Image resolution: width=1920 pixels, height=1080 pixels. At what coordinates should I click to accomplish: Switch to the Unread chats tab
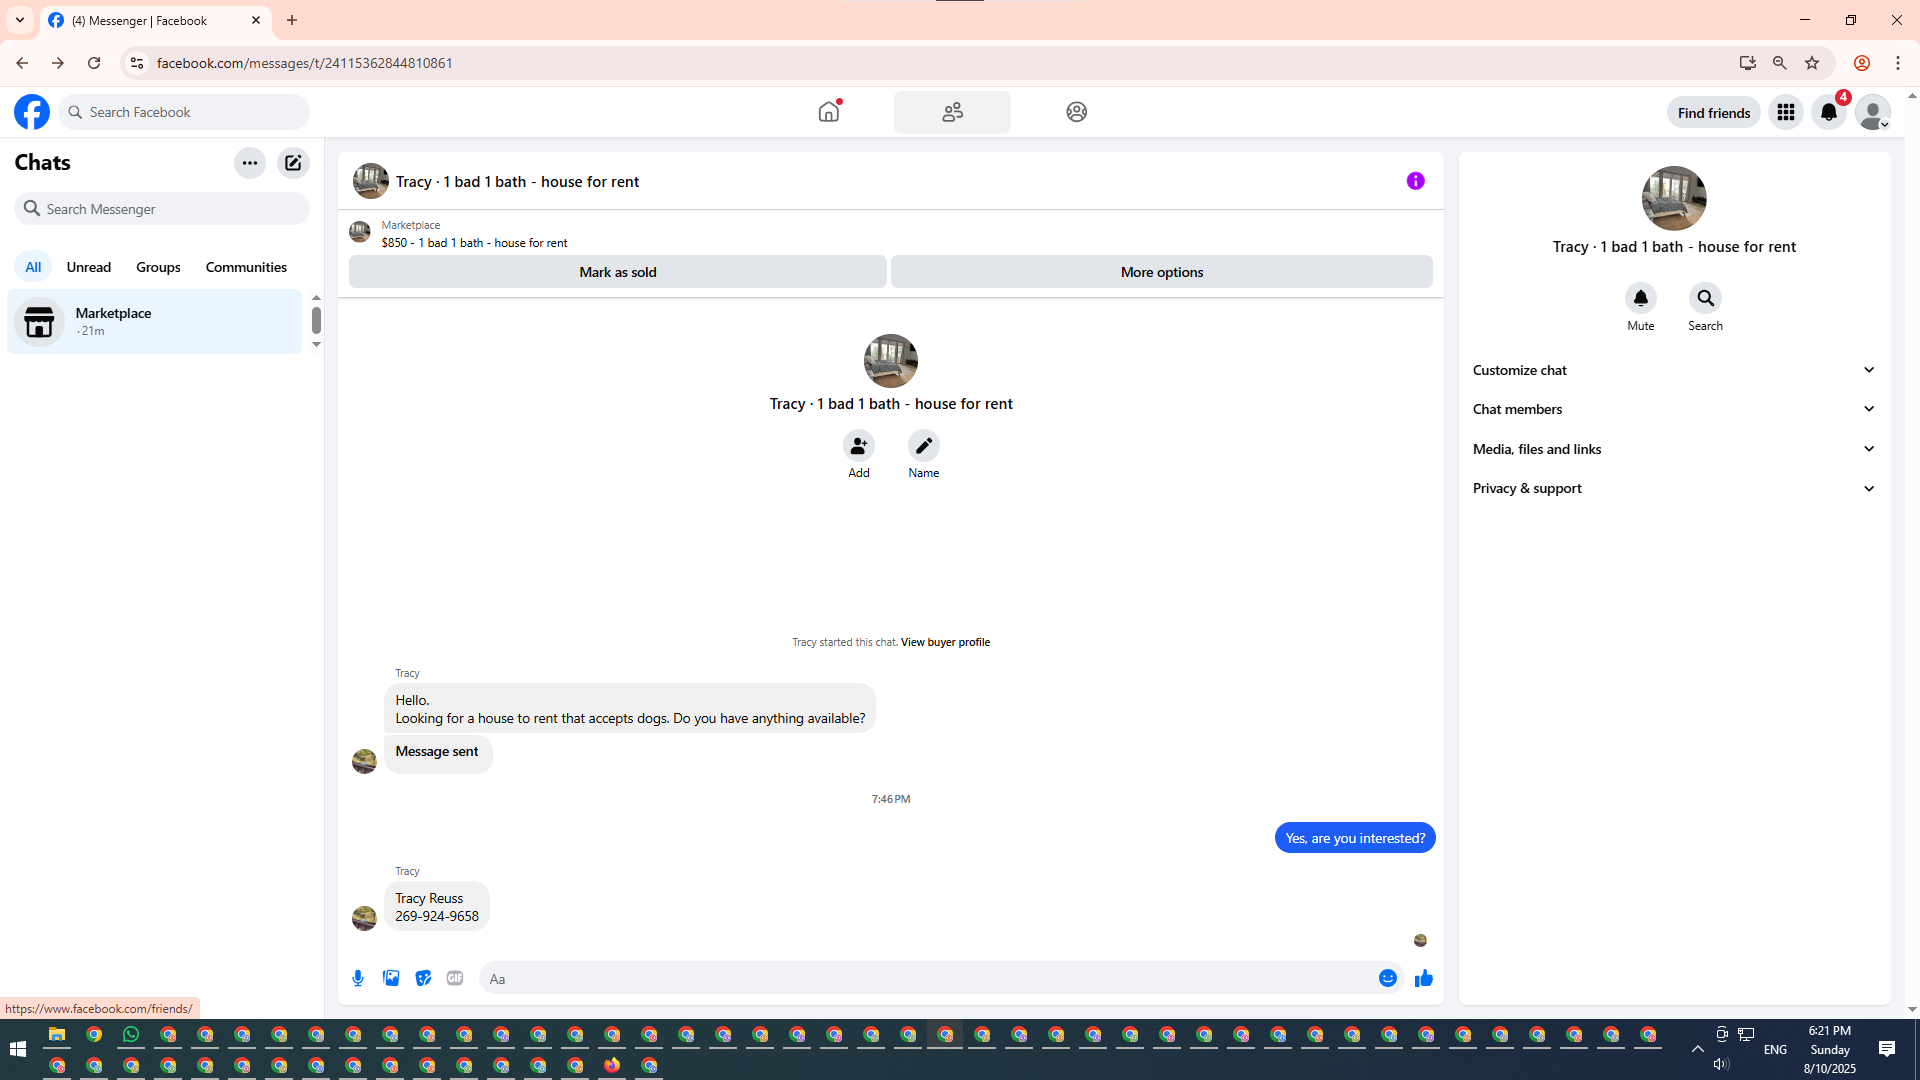pos(88,267)
